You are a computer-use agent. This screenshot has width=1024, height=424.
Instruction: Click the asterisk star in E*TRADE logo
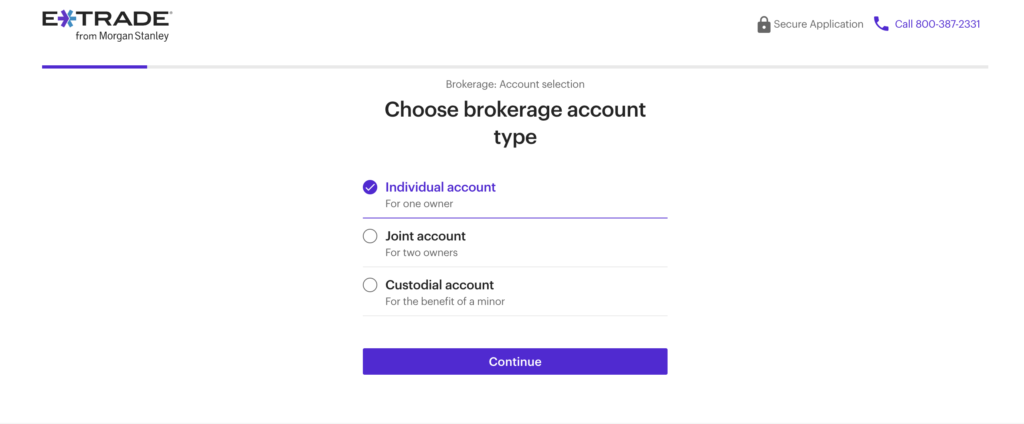click(65, 20)
